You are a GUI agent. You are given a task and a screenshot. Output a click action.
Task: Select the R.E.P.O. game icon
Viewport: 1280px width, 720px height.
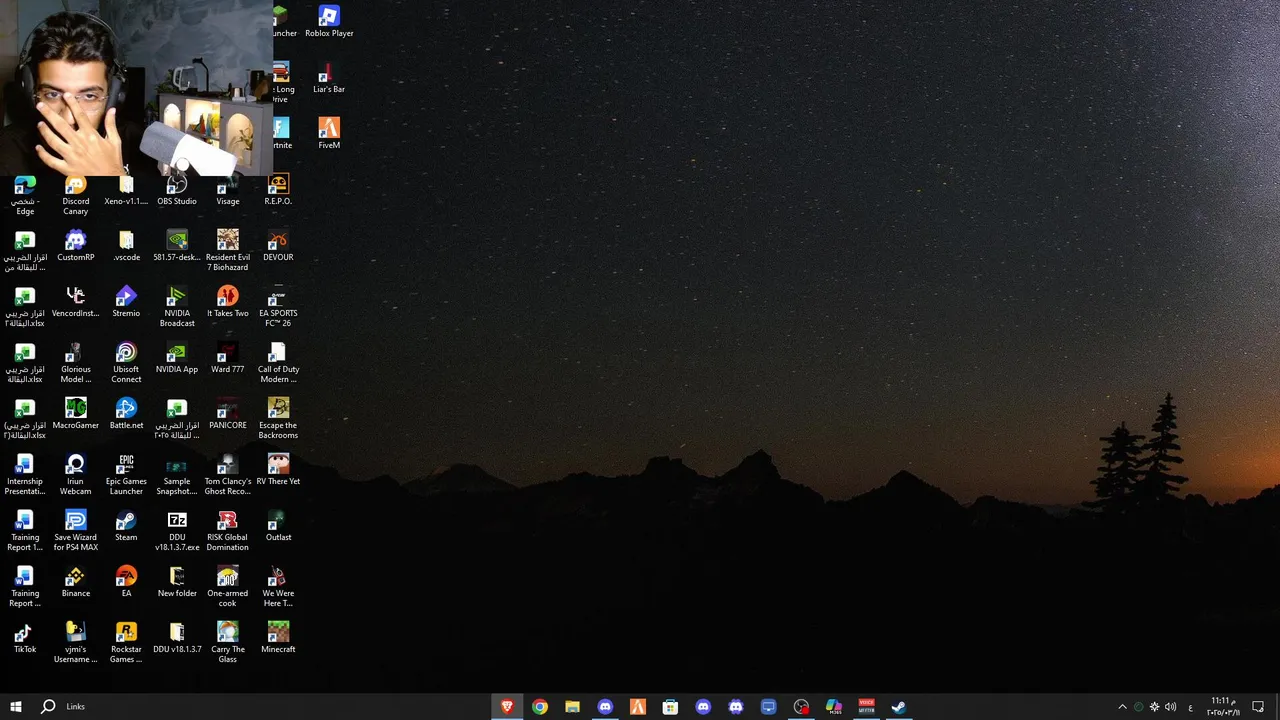(278, 190)
